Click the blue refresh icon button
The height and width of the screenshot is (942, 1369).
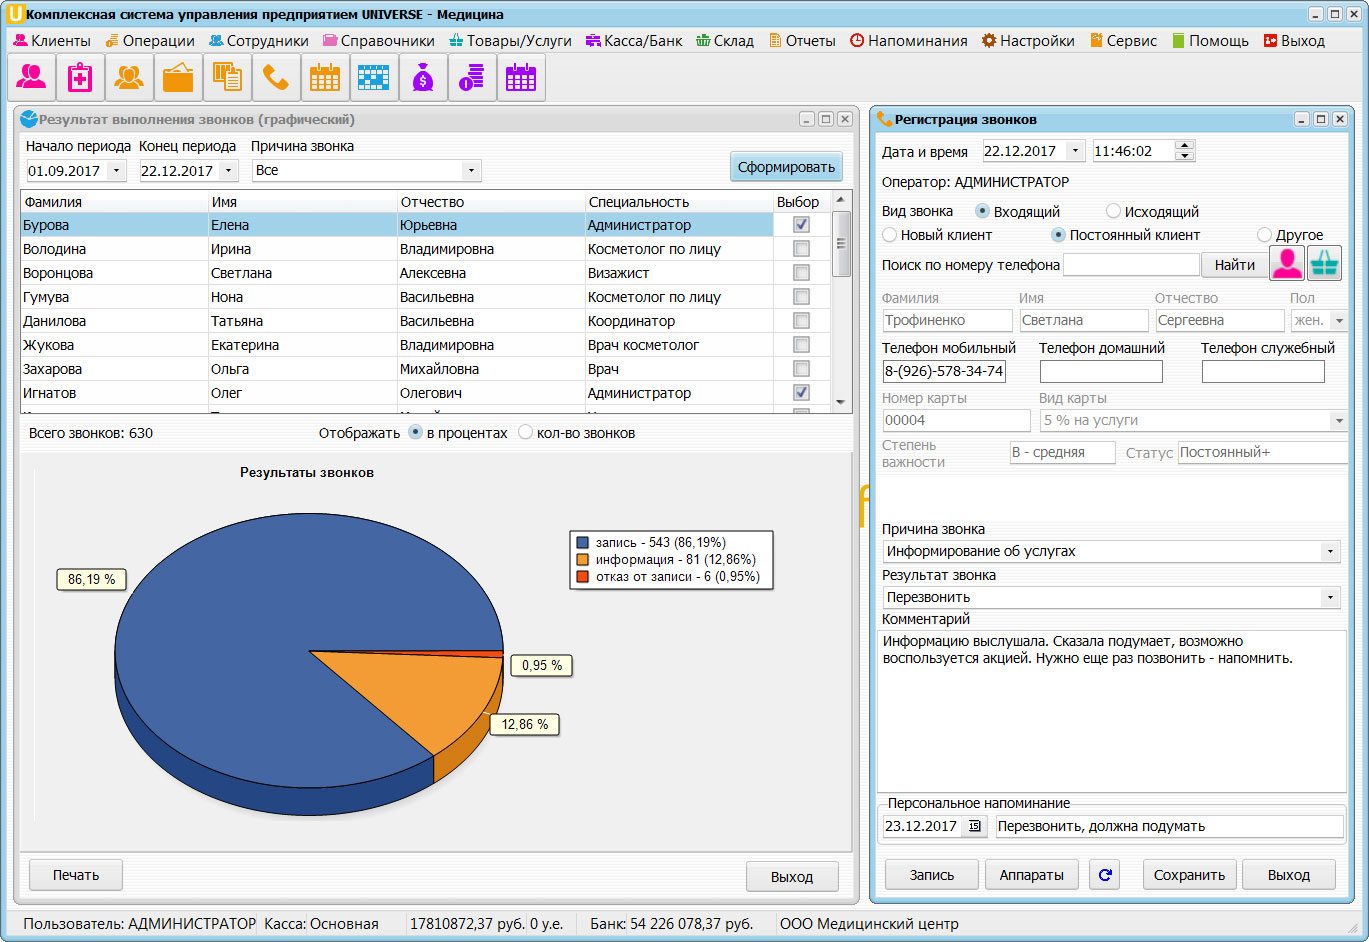[1105, 875]
